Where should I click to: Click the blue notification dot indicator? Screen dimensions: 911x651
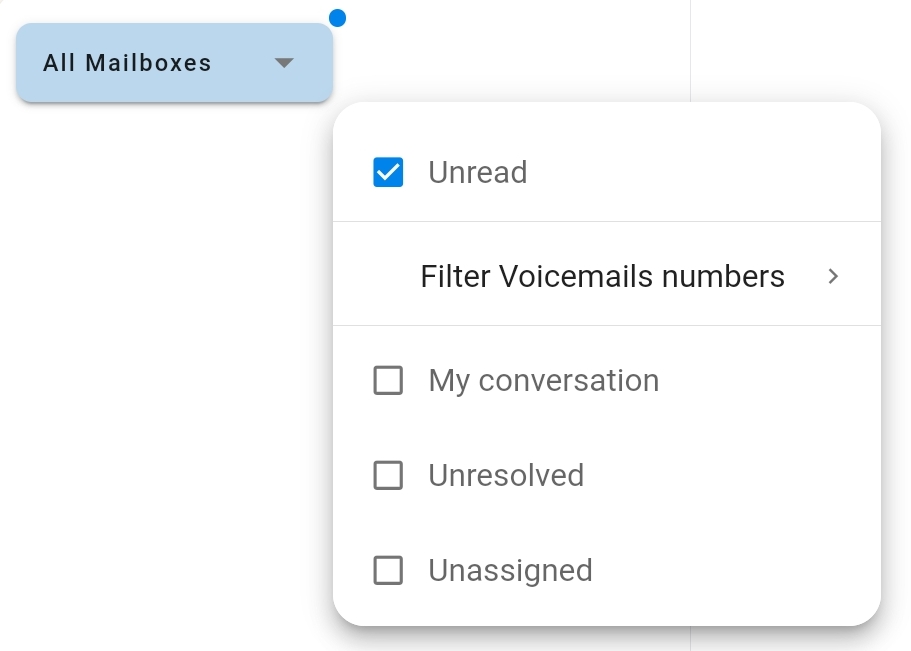pos(338,18)
